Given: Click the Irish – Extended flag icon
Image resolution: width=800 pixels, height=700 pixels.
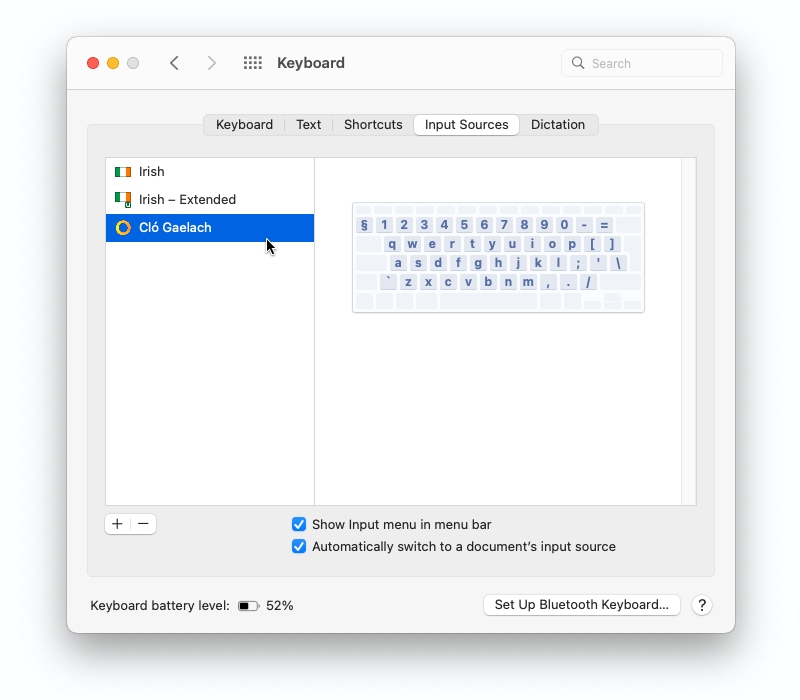Looking at the screenshot, I should [122, 199].
